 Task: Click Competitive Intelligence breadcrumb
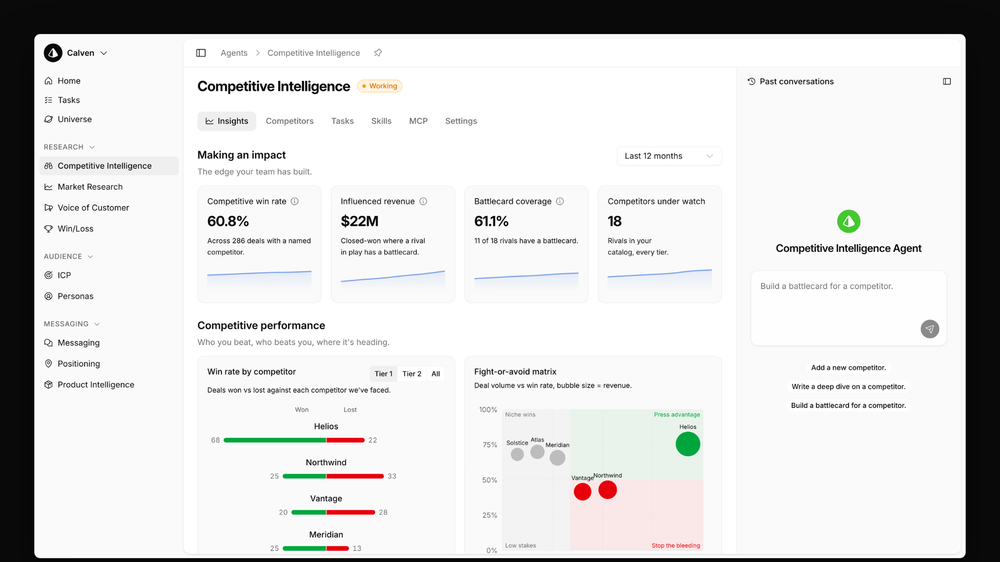[x=313, y=53]
